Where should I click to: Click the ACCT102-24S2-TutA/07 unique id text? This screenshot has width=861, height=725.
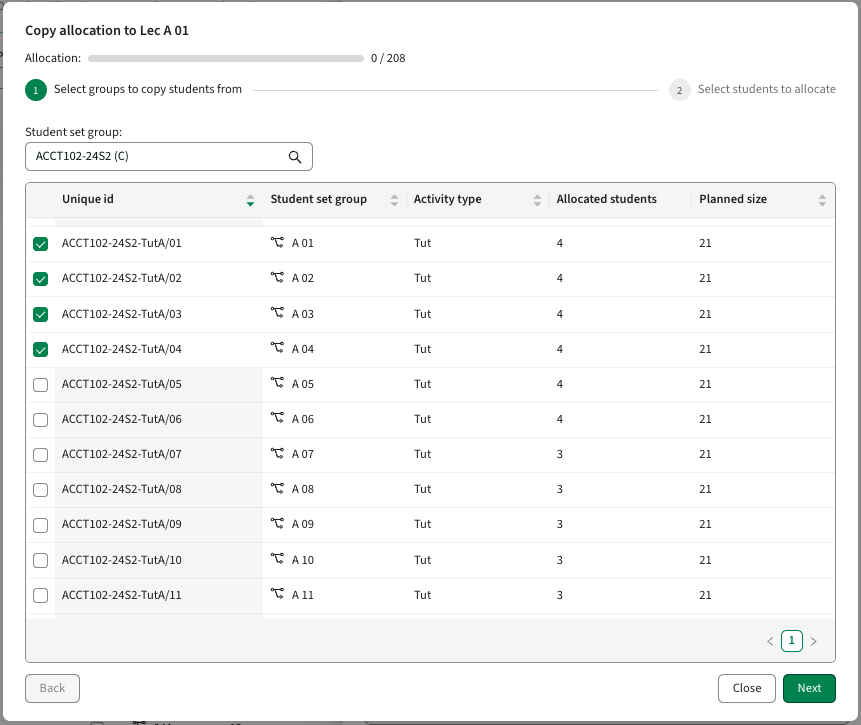click(121, 454)
